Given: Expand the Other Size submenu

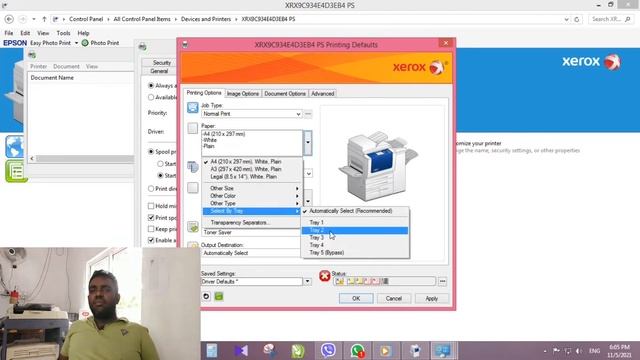Looking at the screenshot, I should click(x=251, y=188).
